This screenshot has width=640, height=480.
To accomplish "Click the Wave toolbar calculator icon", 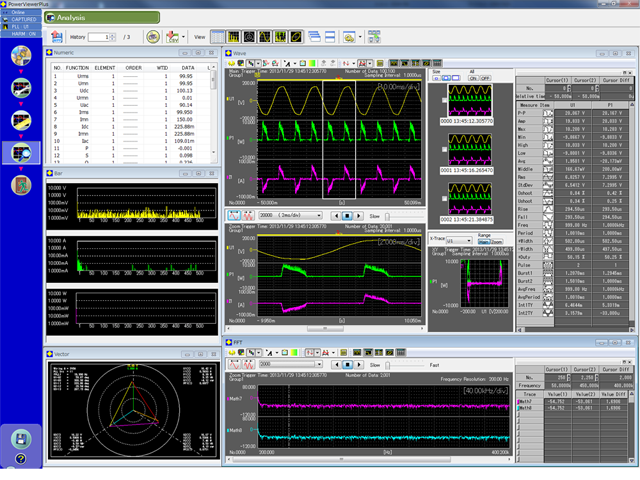I will [x=380, y=63].
